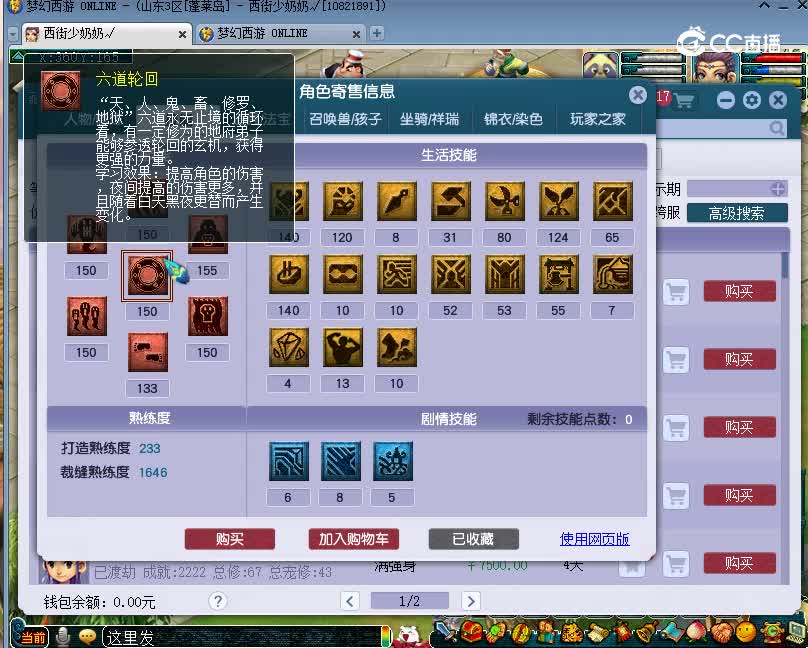This screenshot has width=808, height=648.
Task: Click the plot skill icon above level 6
Action: coord(289,462)
